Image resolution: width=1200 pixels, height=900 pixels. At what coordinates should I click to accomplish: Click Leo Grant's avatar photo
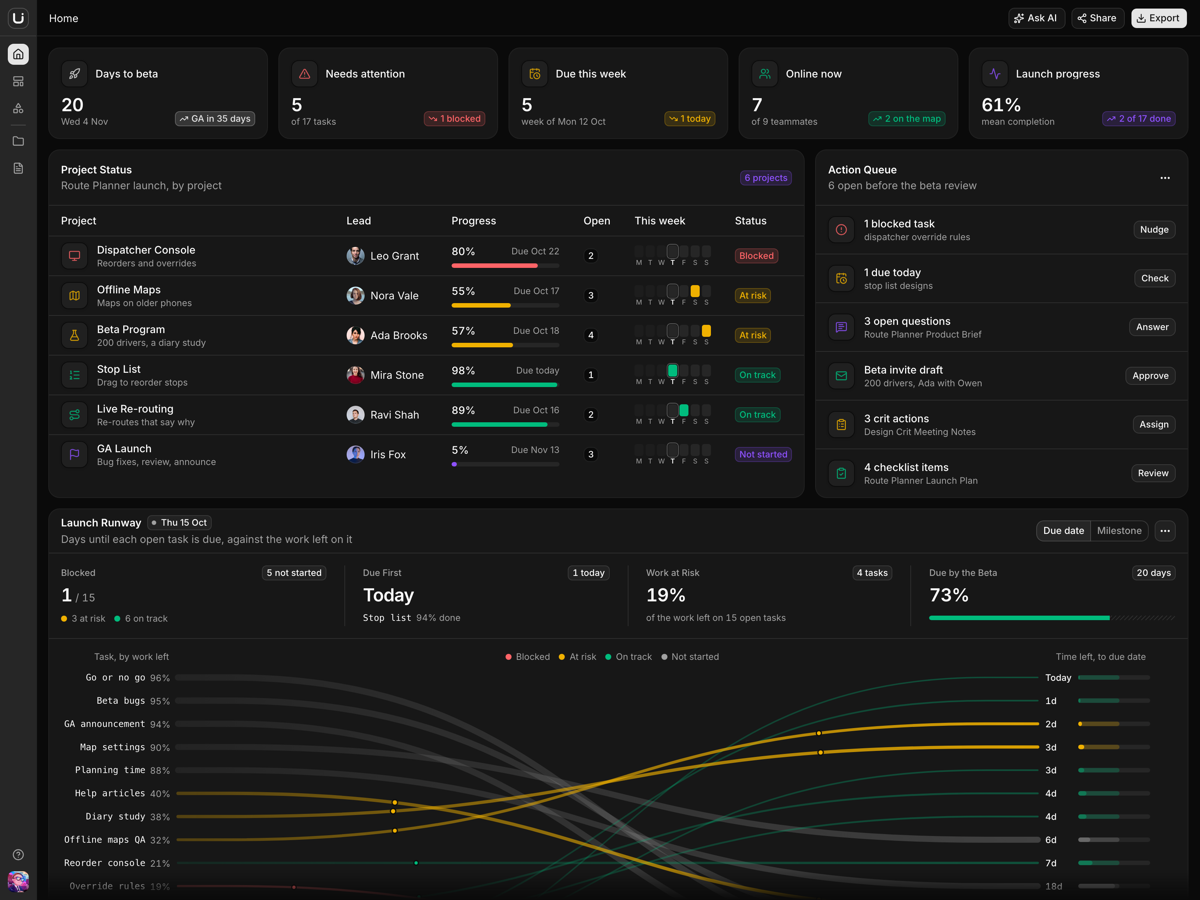point(355,256)
